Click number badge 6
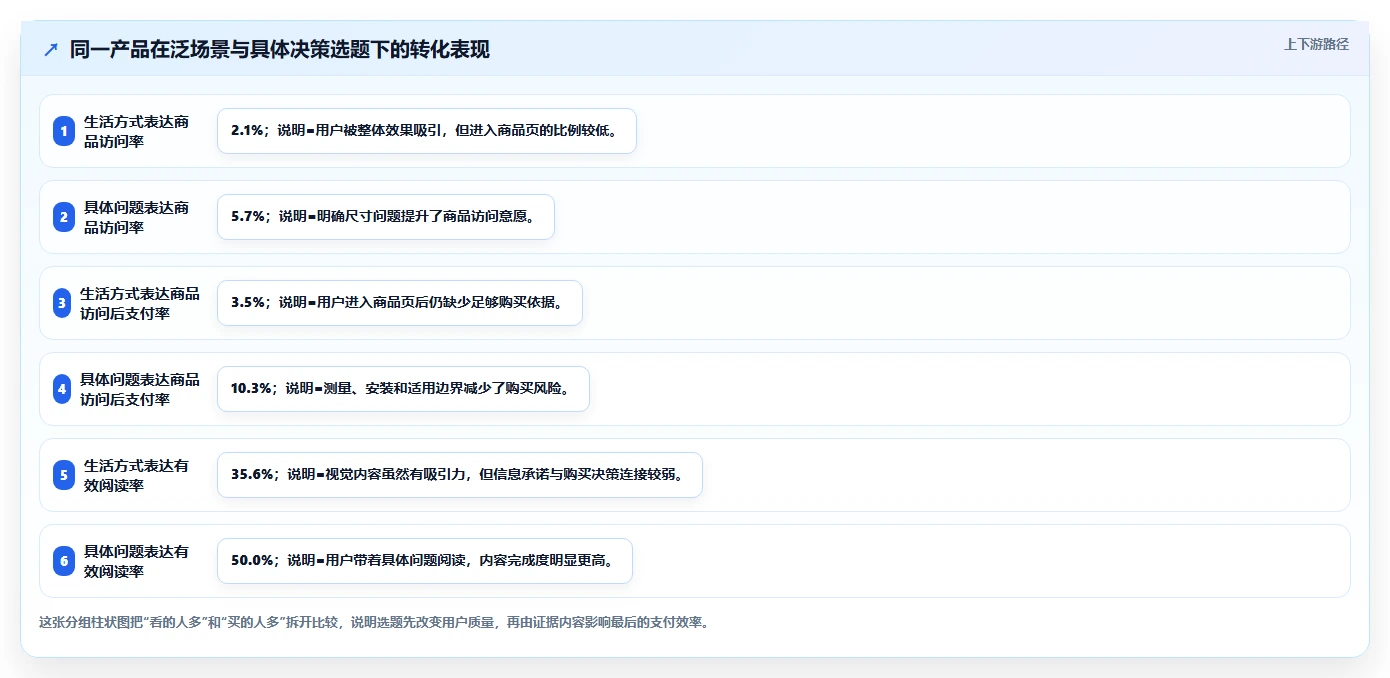1390x678 pixels. coord(64,561)
